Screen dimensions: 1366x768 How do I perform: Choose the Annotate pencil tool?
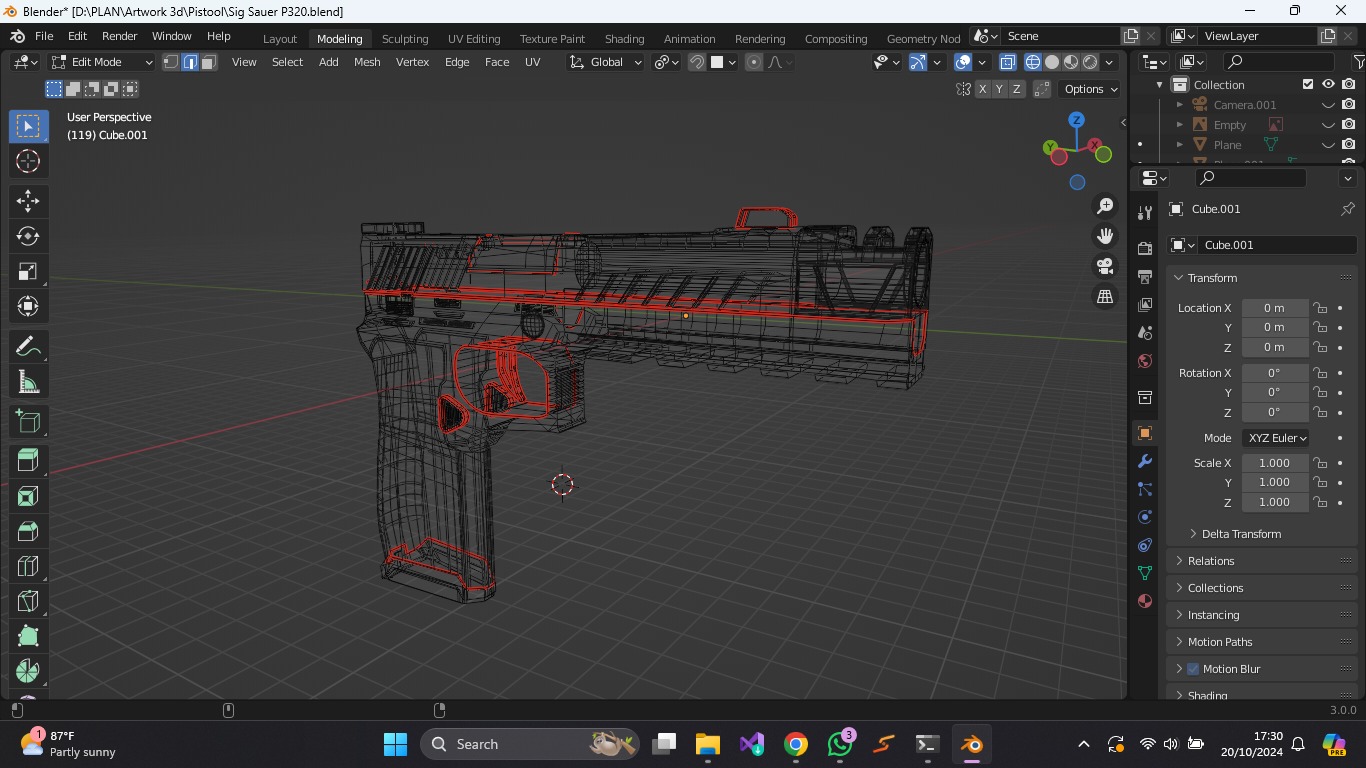click(28, 347)
